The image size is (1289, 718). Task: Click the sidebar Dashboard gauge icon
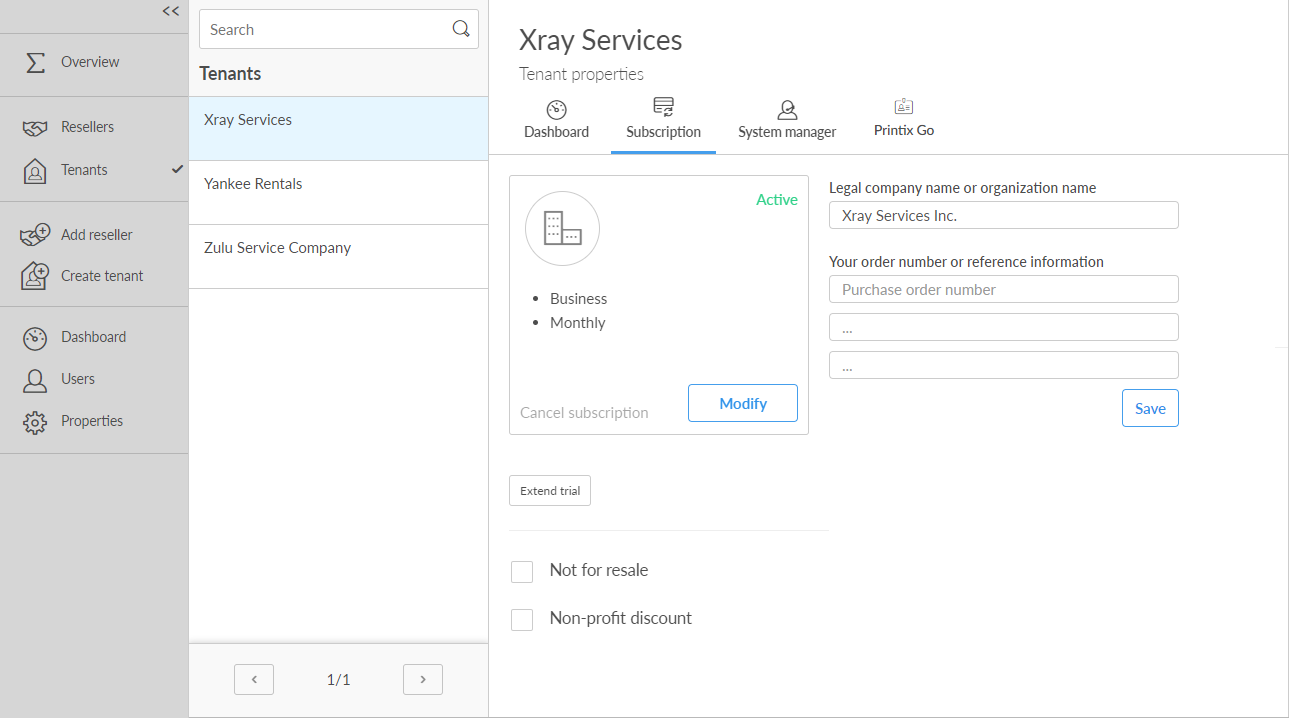[35, 338]
